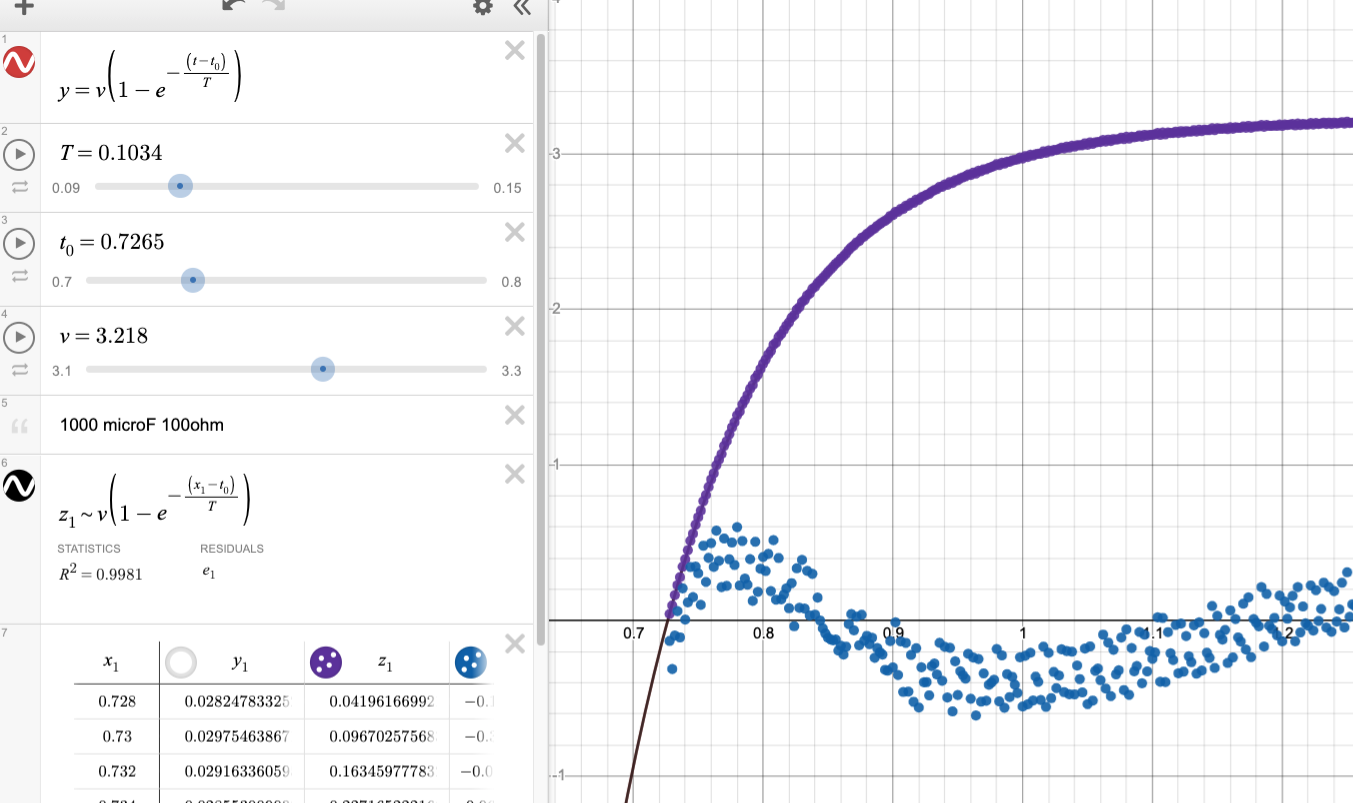Screen dimensions: 1353x803
Task: Select the R² = 0.9981 statistic
Action: tap(100, 574)
